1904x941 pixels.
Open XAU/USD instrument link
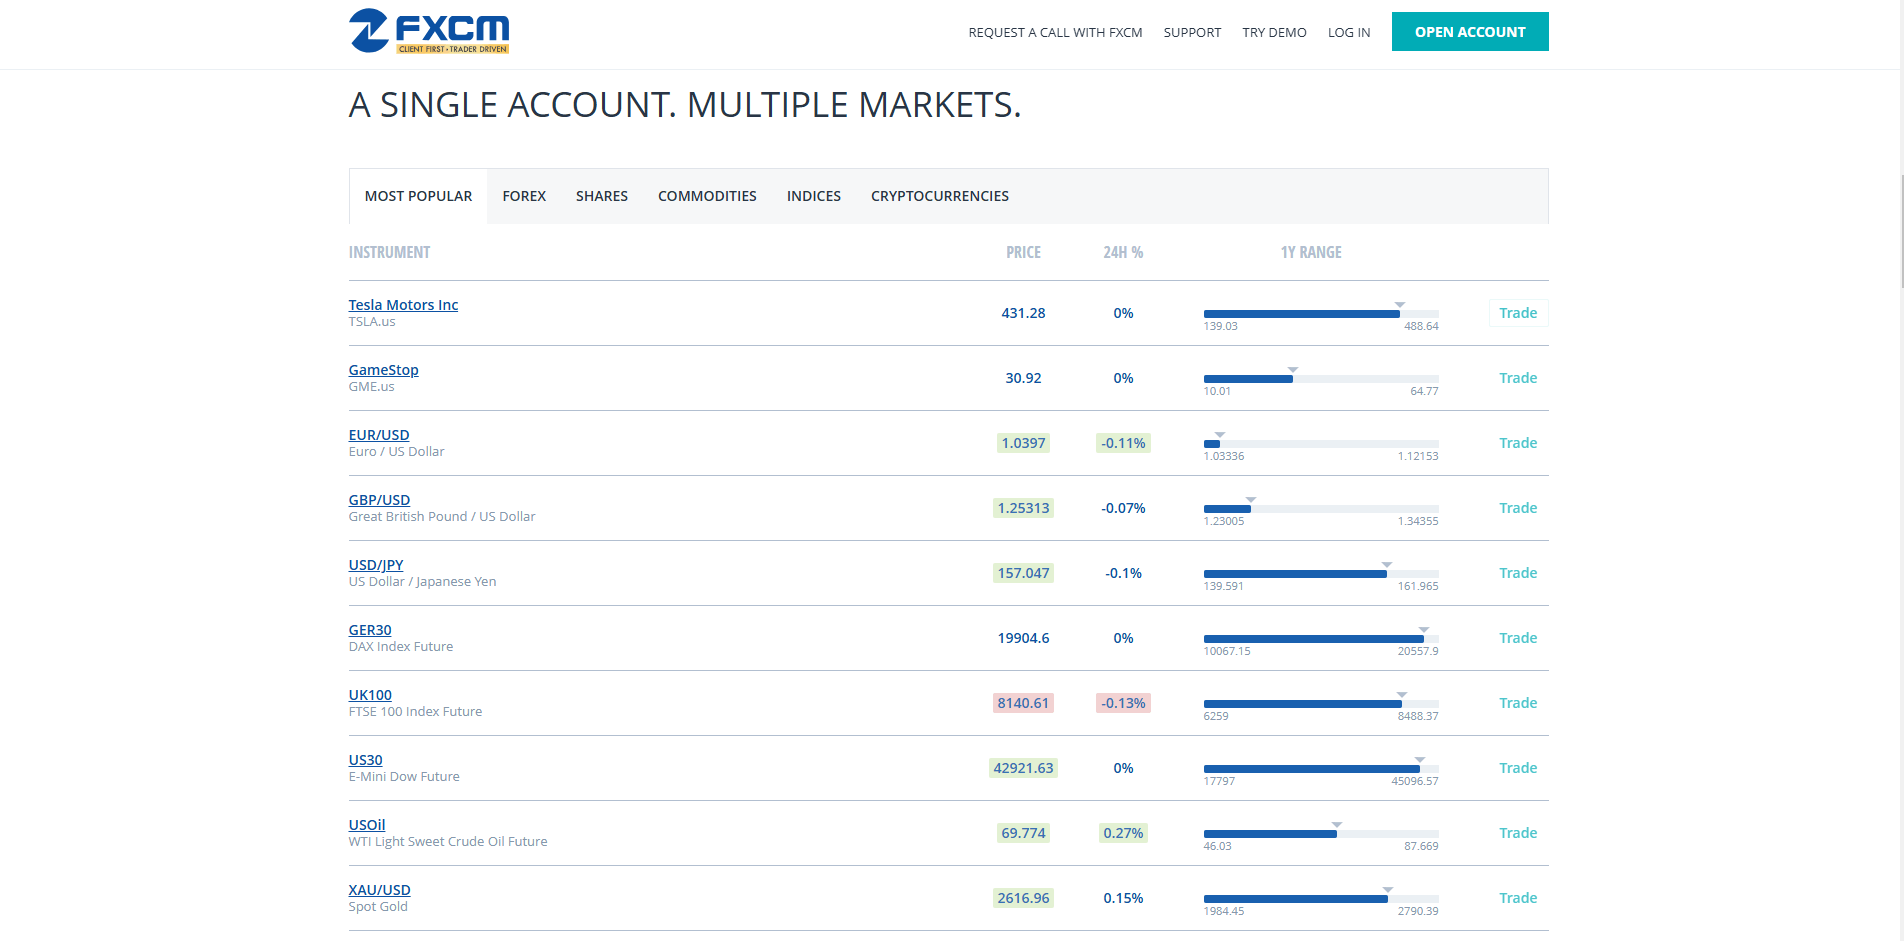(x=379, y=890)
